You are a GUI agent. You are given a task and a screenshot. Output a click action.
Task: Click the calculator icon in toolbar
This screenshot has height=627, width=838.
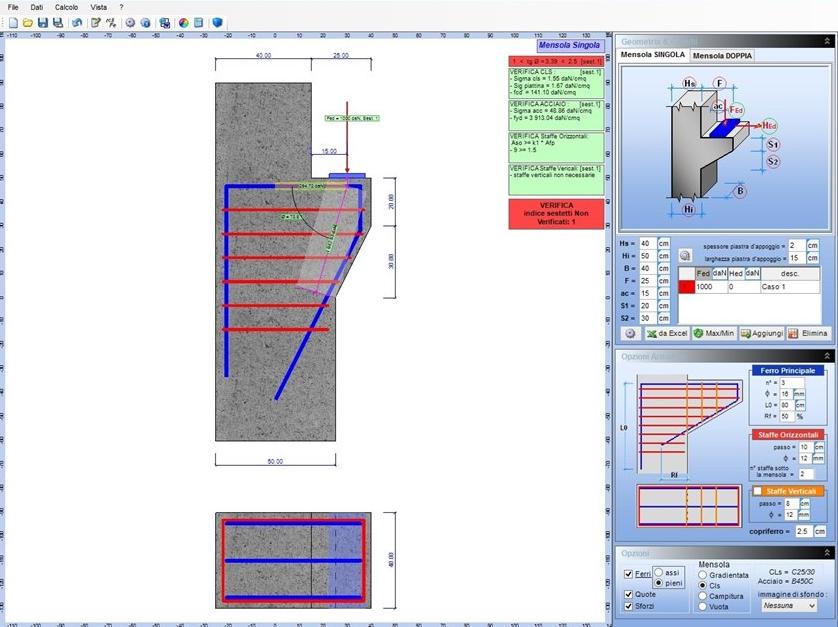click(199, 22)
